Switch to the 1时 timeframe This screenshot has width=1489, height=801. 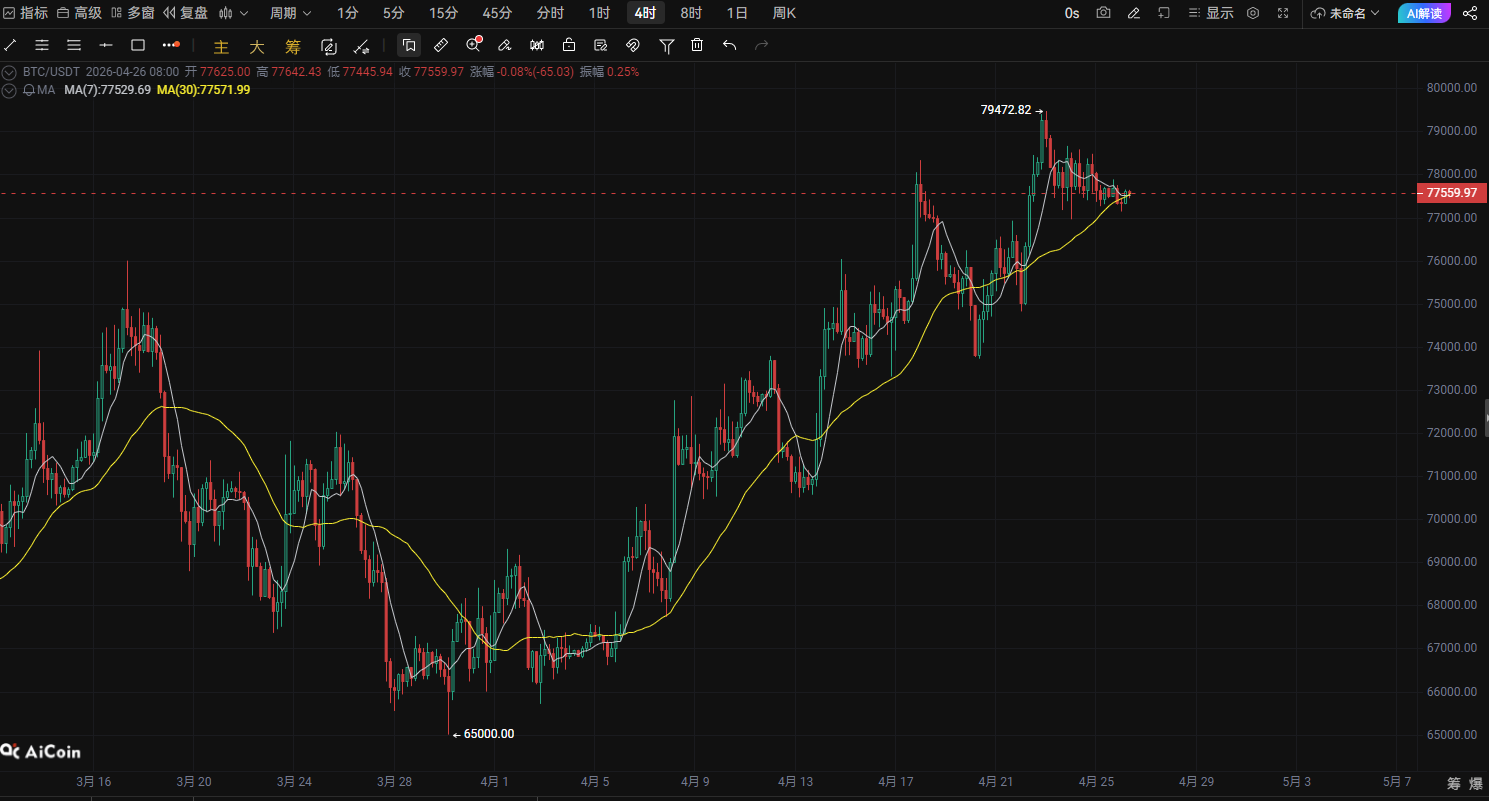599,13
